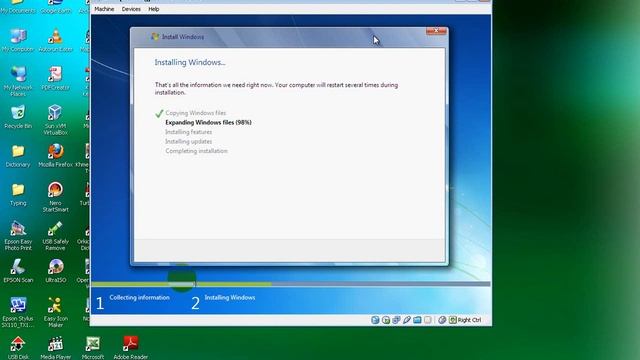Close the Install Windows dialog

pyautogui.click(x=436, y=31)
